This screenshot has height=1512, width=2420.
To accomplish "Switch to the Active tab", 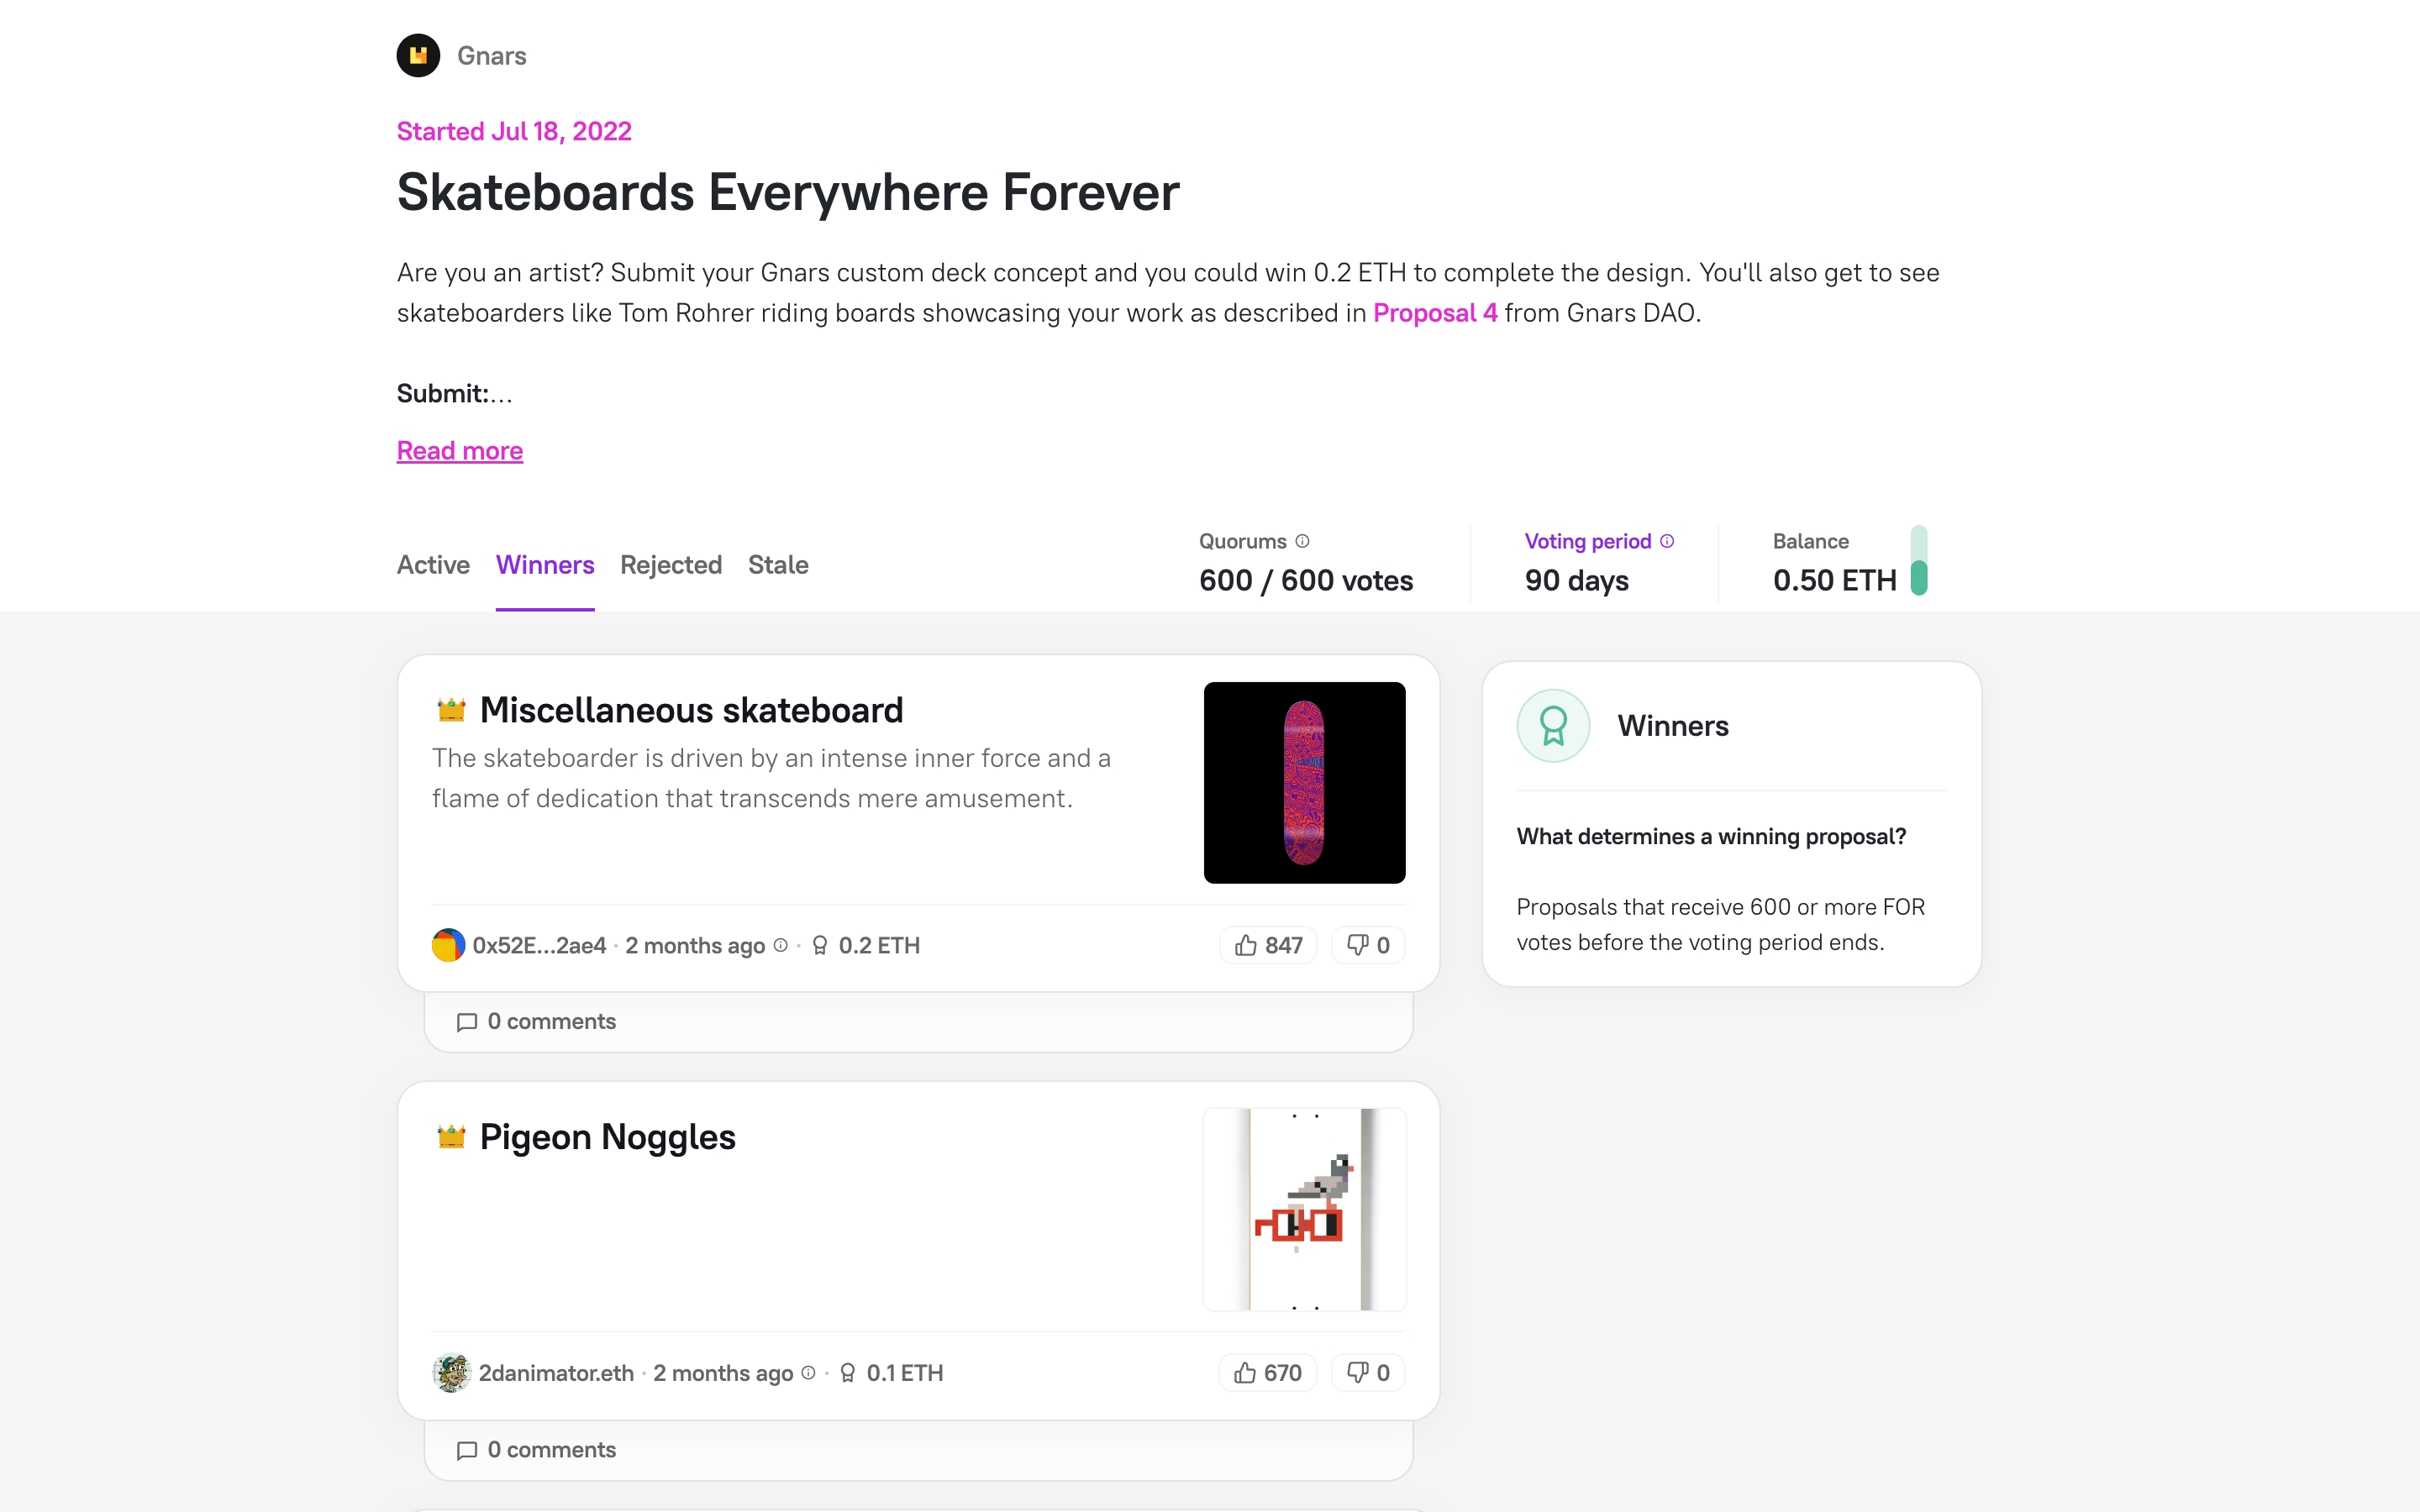I will (433, 565).
